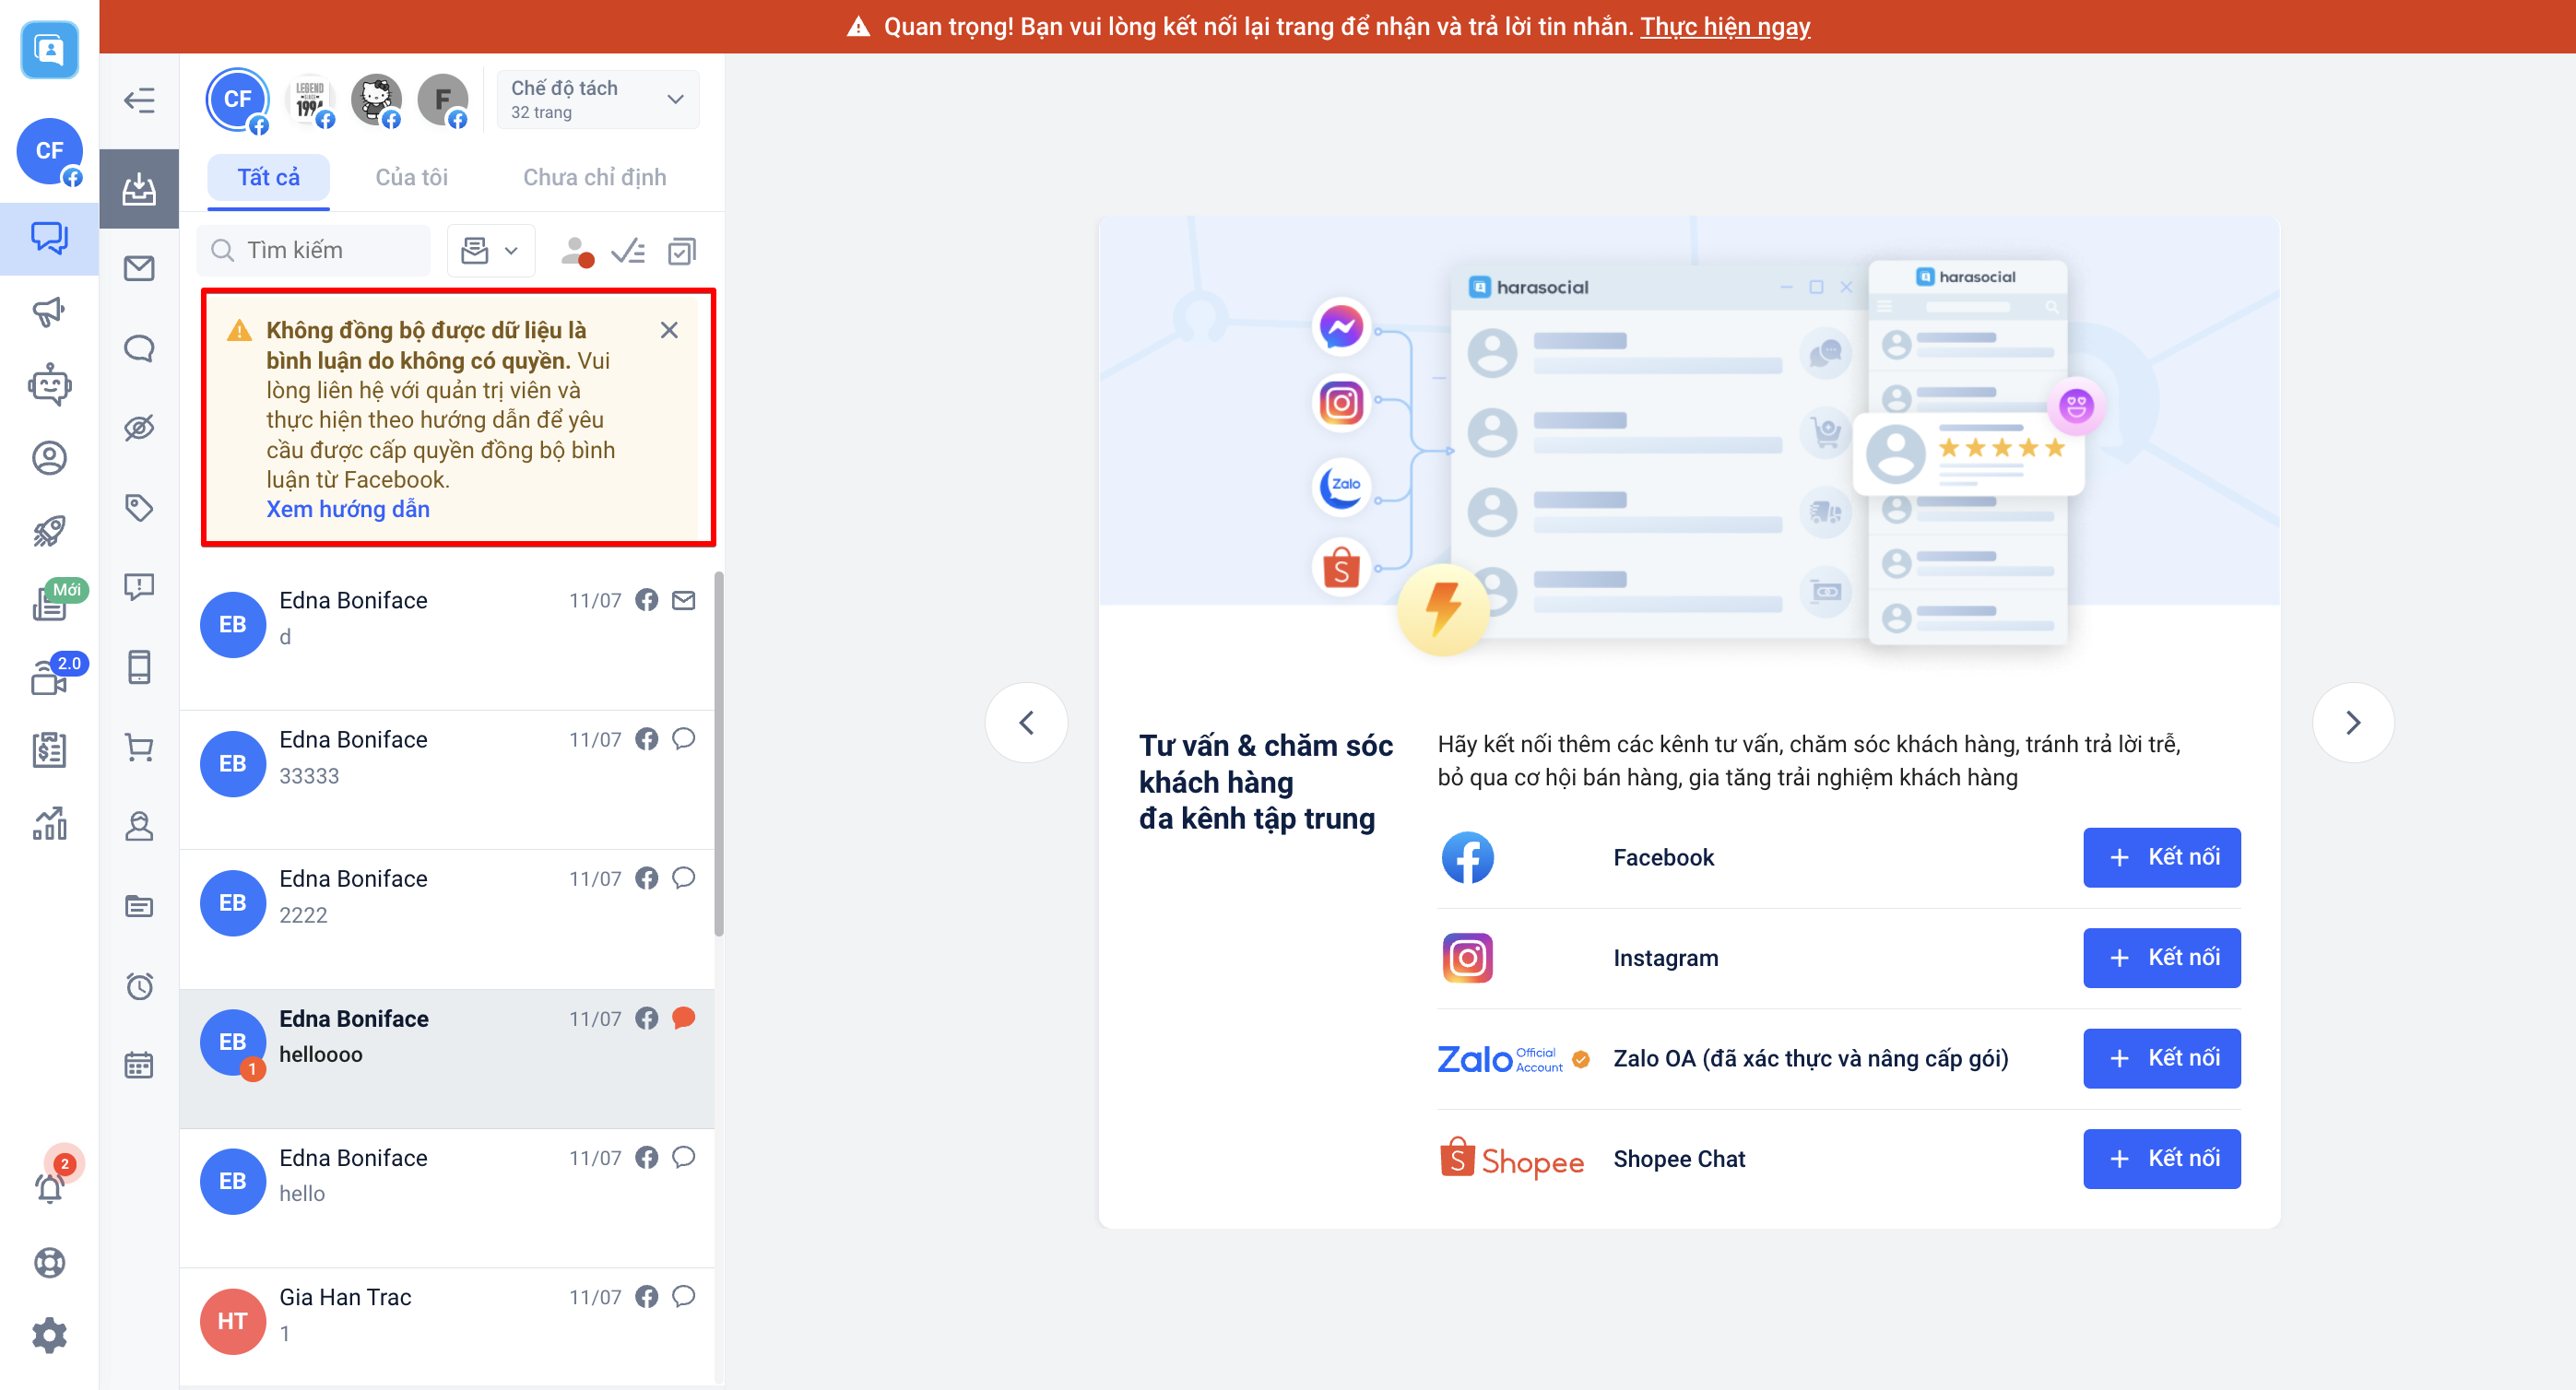Select the email envelope filter icon
This screenshot has width=2576, height=1390.
(x=139, y=268)
